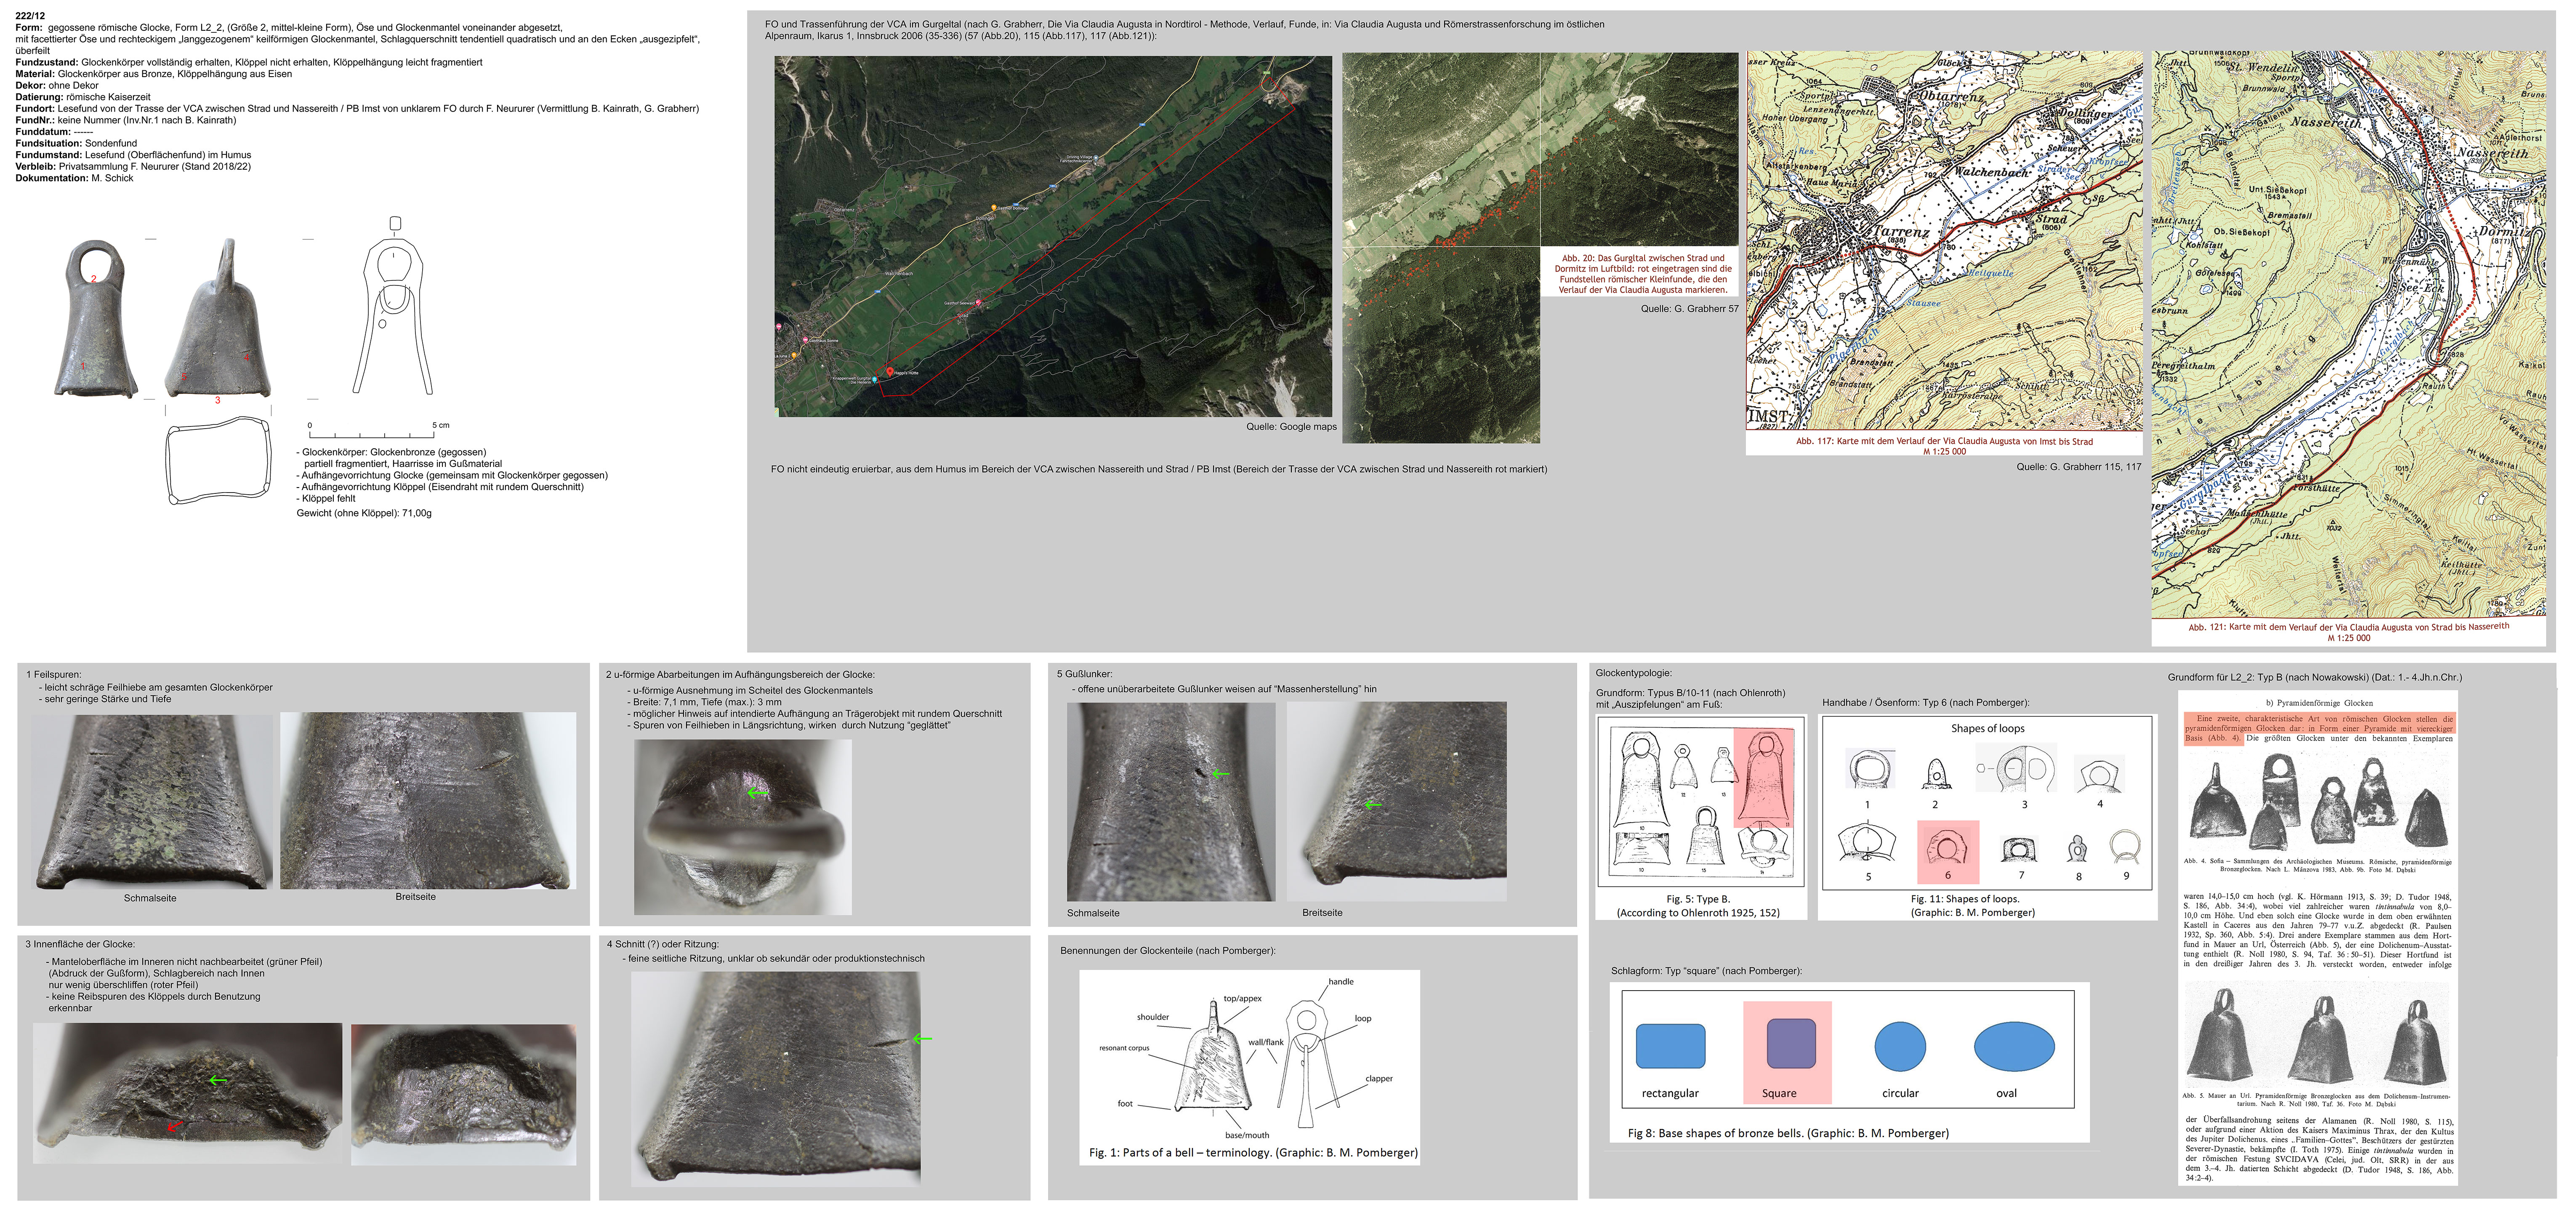Click the green arrow in the u-shaped notch photo
This screenshot has width=2576, height=1215.
coord(758,793)
